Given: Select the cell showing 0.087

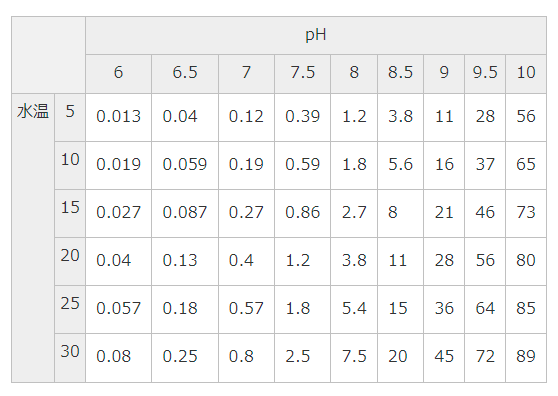Looking at the screenshot, I should point(185,213).
